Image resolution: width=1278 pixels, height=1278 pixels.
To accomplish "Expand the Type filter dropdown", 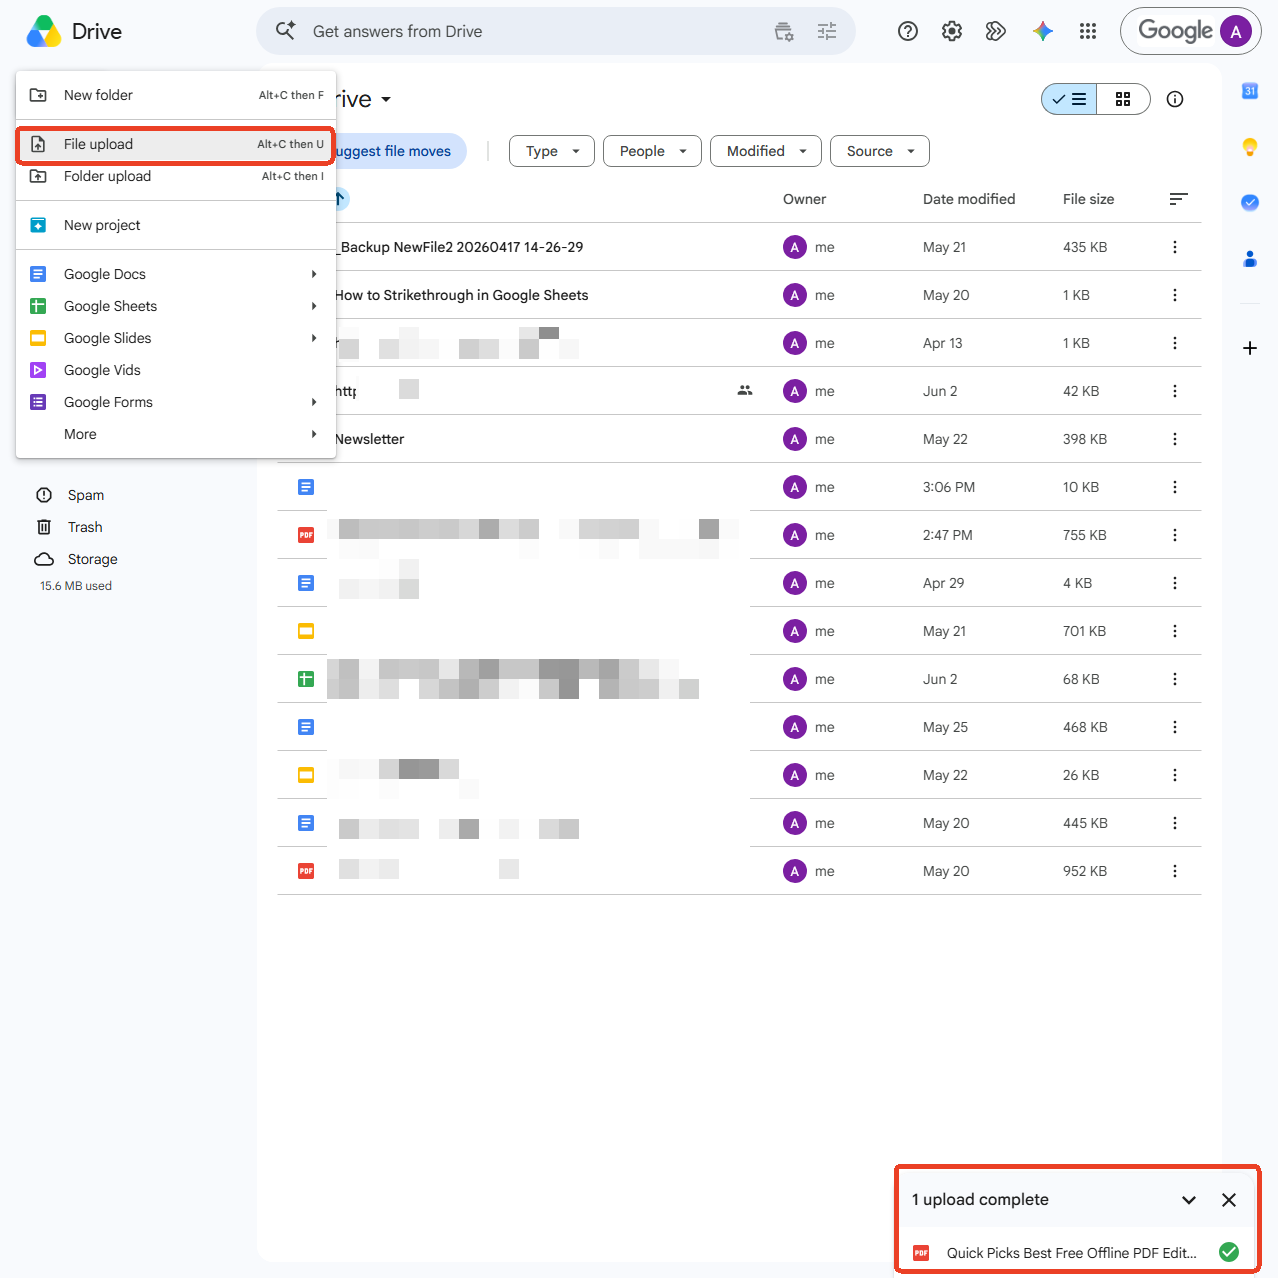I will click(552, 151).
